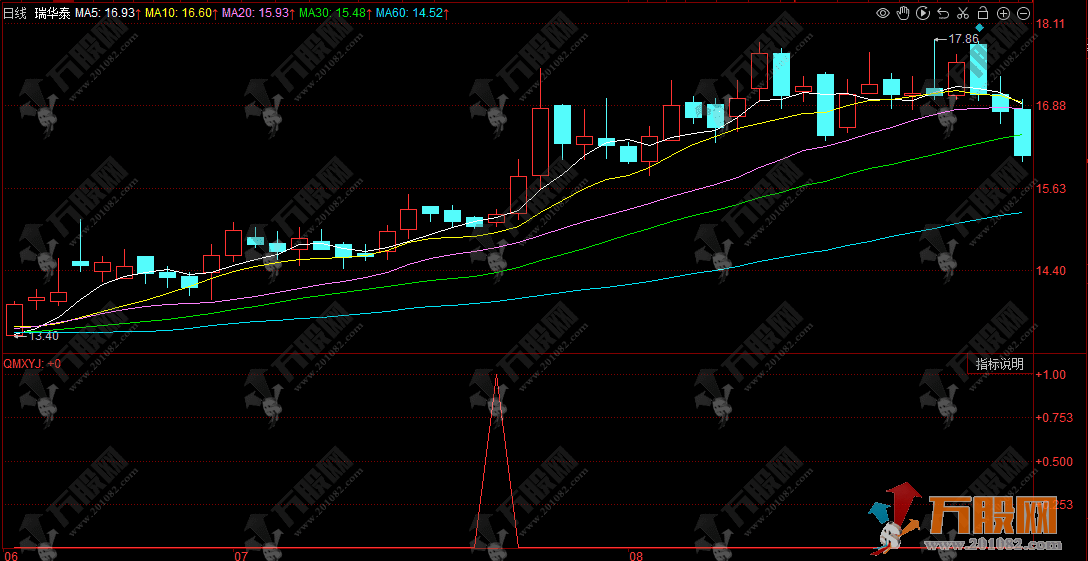Select the hand pan tool
This screenshot has width=1088, height=561.
[x=902, y=13]
